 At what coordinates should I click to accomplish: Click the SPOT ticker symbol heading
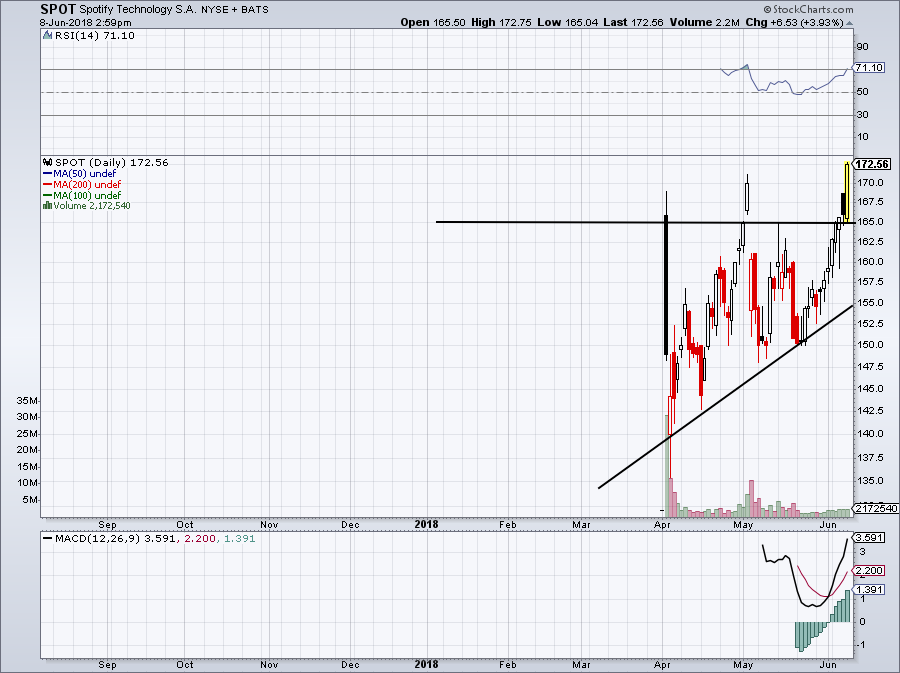(58, 9)
